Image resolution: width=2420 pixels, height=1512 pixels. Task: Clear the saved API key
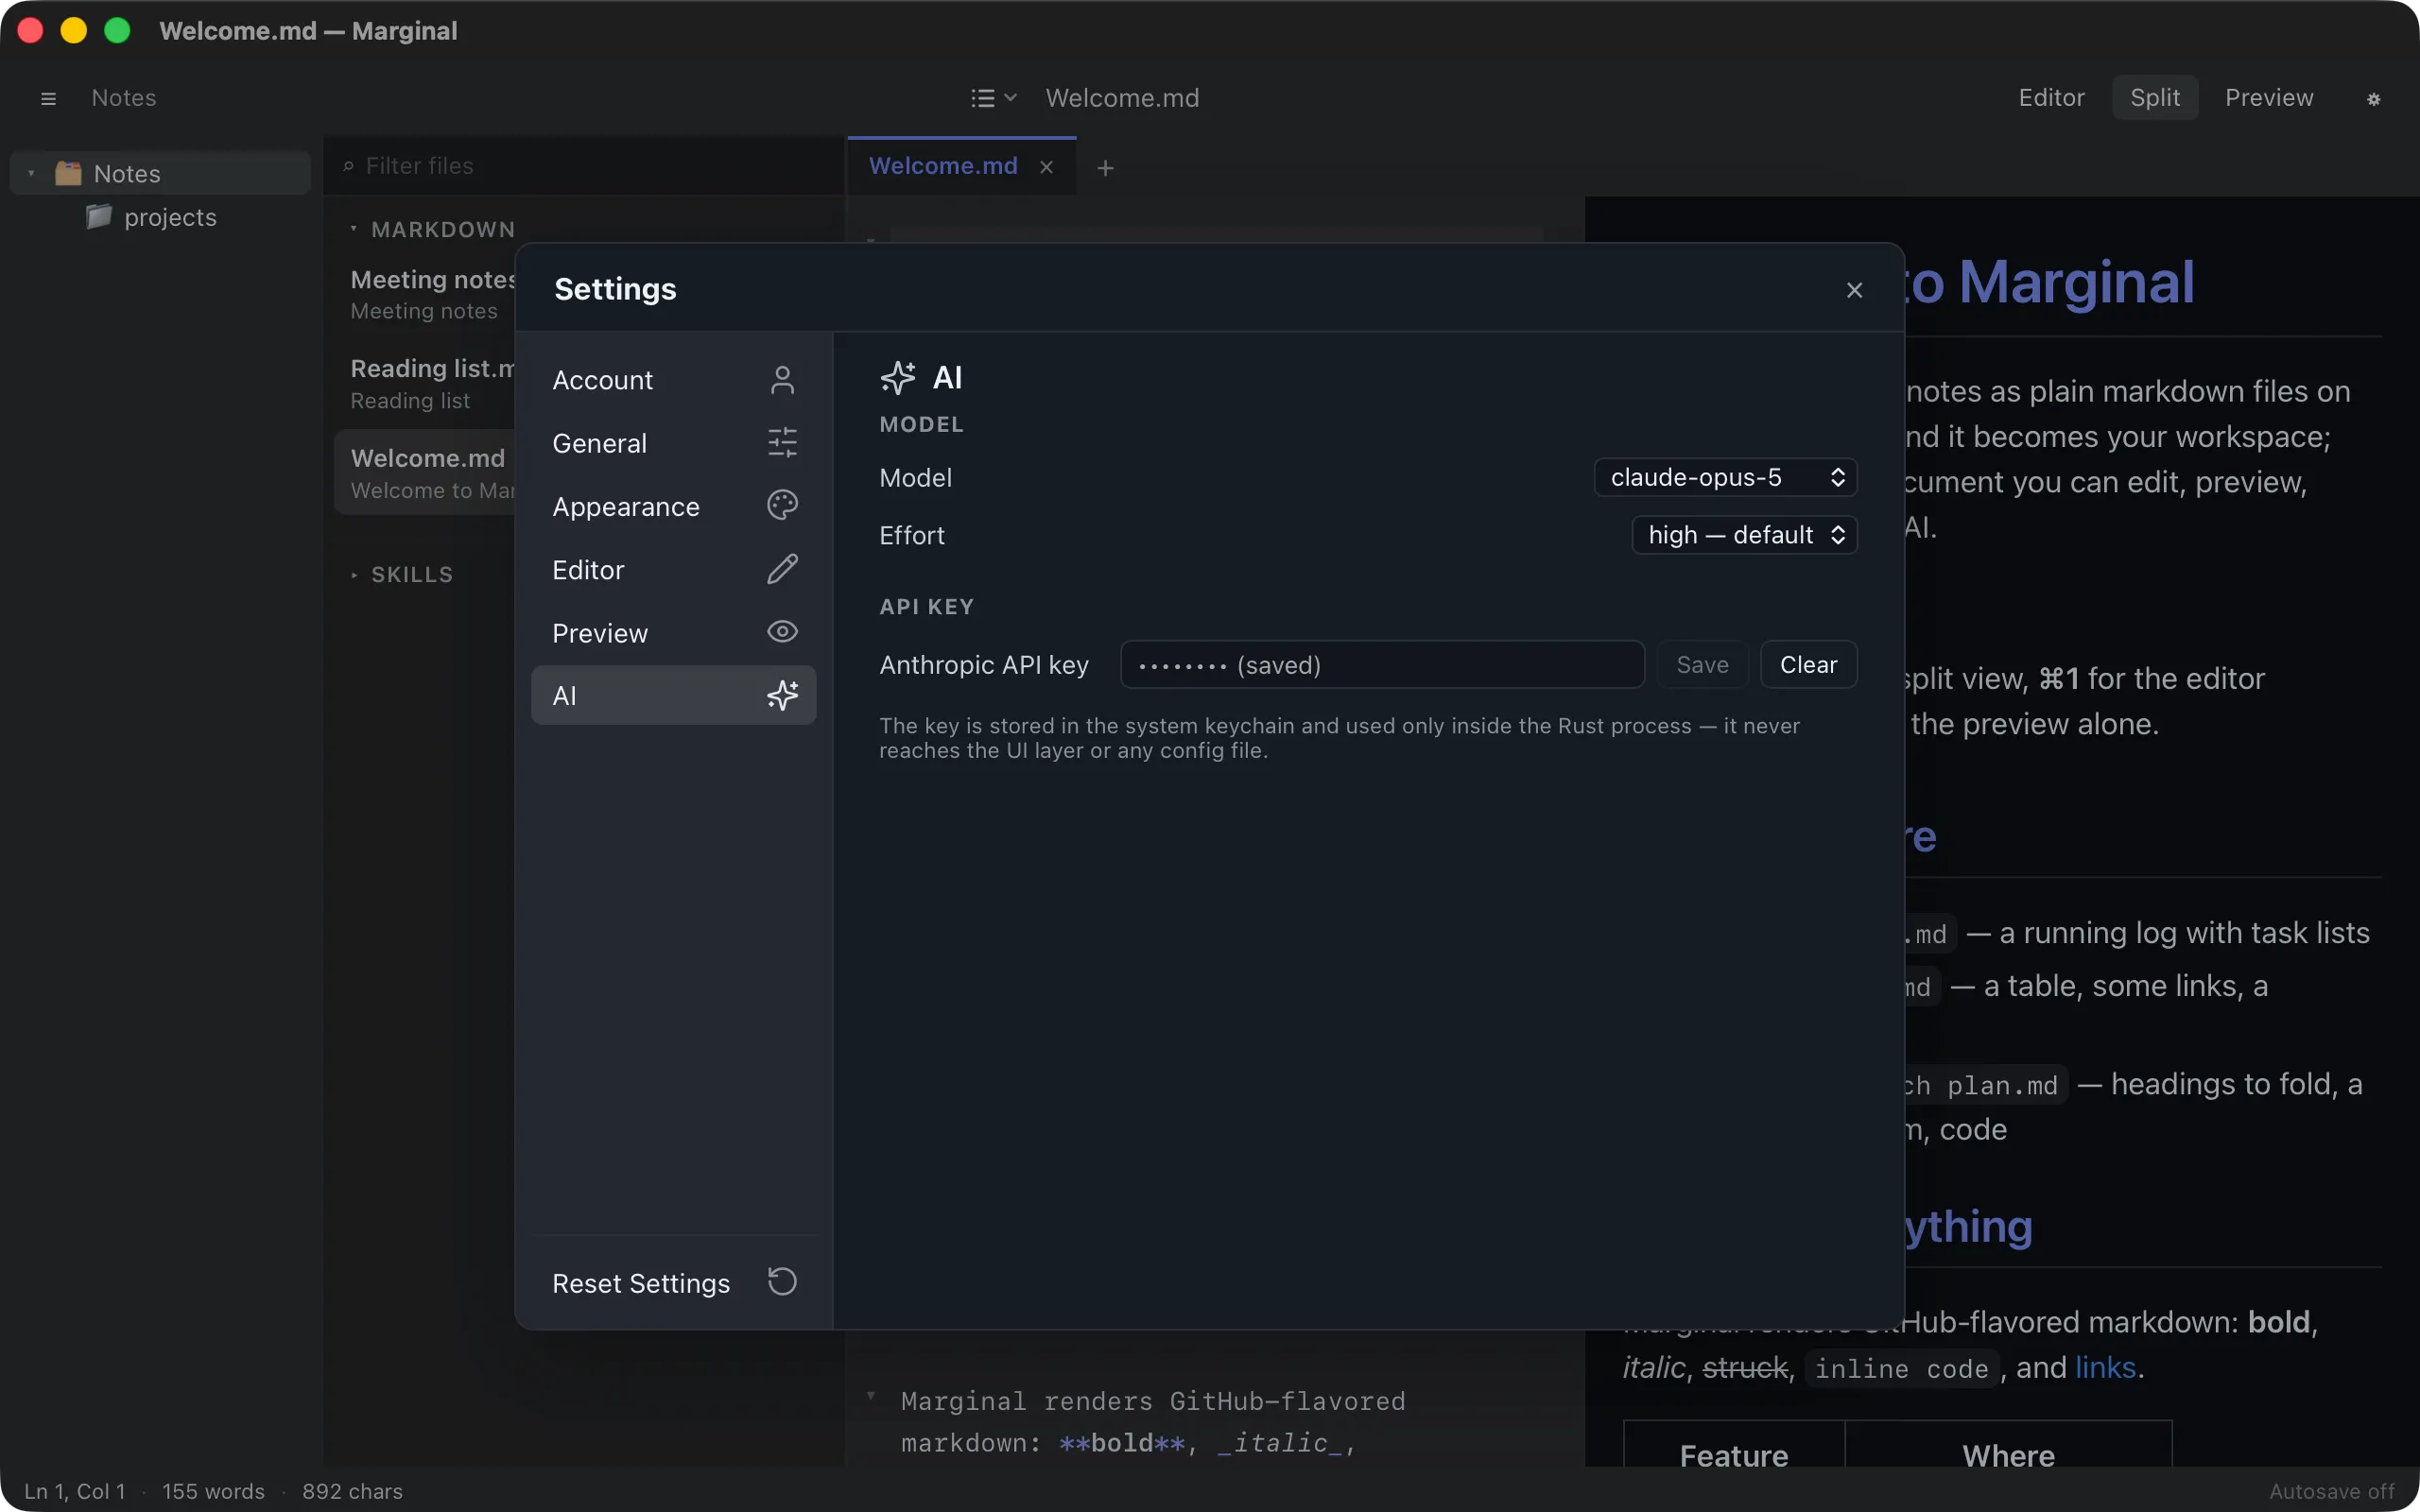pyautogui.click(x=1808, y=665)
